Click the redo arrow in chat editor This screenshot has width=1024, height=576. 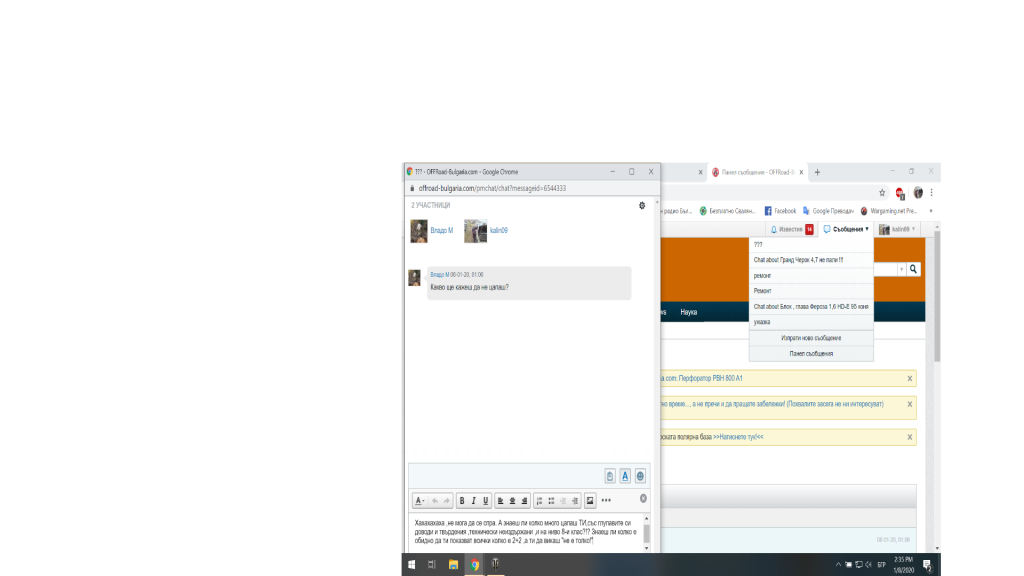[447, 501]
